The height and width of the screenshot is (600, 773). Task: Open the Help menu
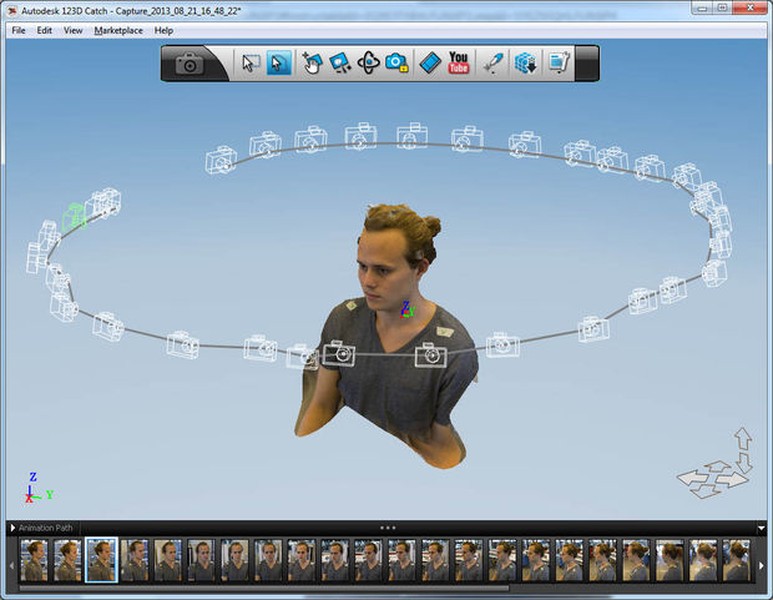click(x=164, y=31)
